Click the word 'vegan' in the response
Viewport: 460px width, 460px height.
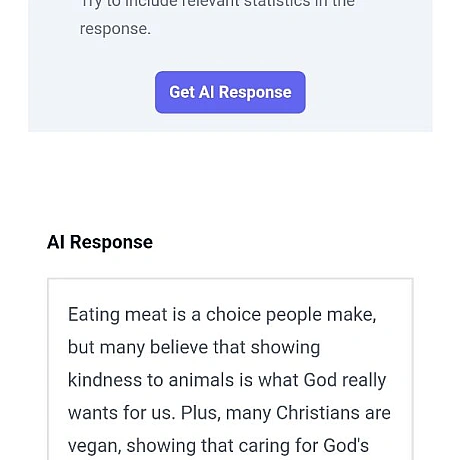[95, 446]
